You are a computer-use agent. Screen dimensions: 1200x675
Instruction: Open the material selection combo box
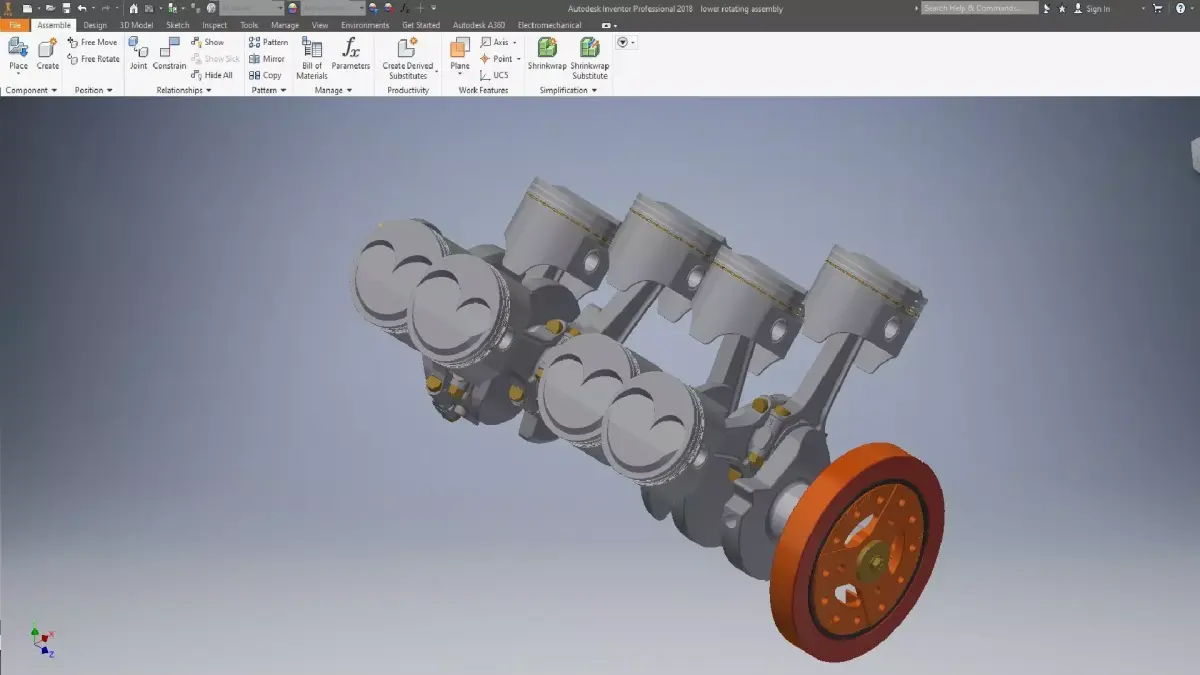pyautogui.click(x=251, y=8)
